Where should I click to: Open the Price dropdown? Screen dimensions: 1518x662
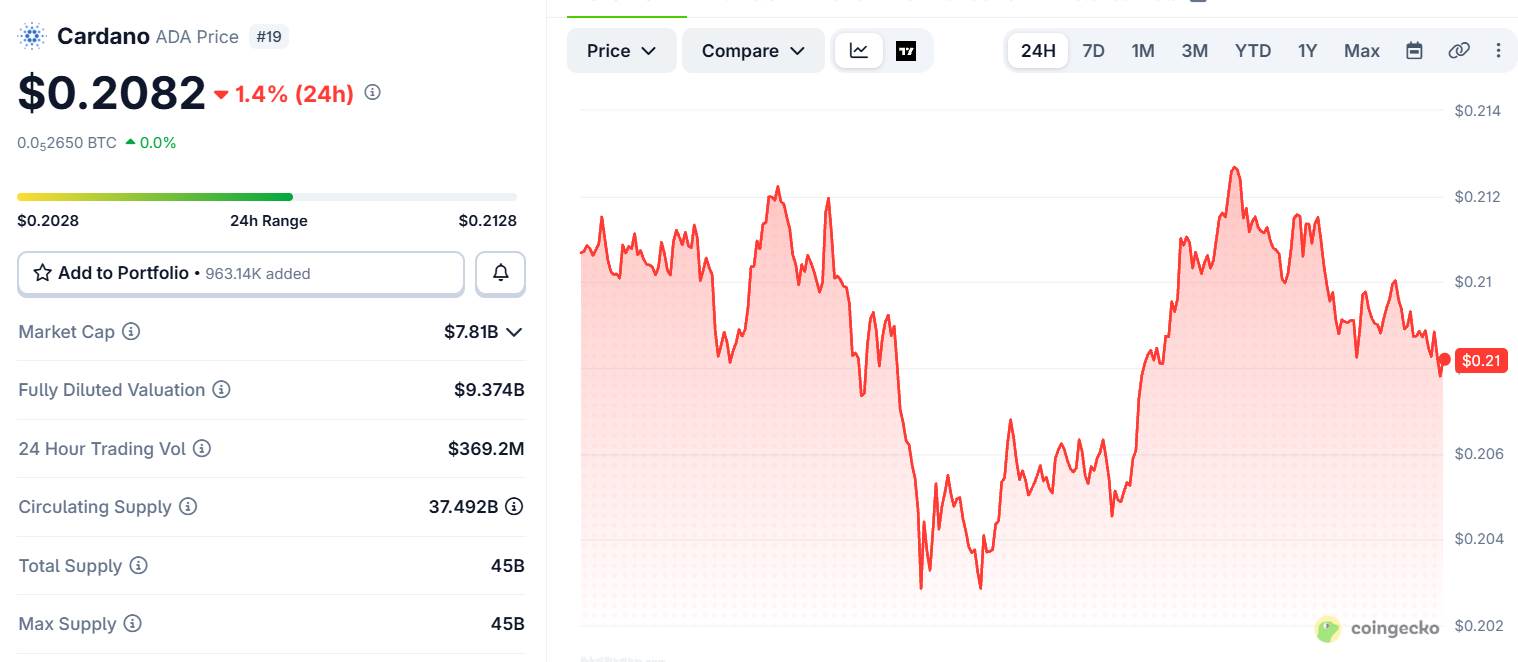pos(621,51)
